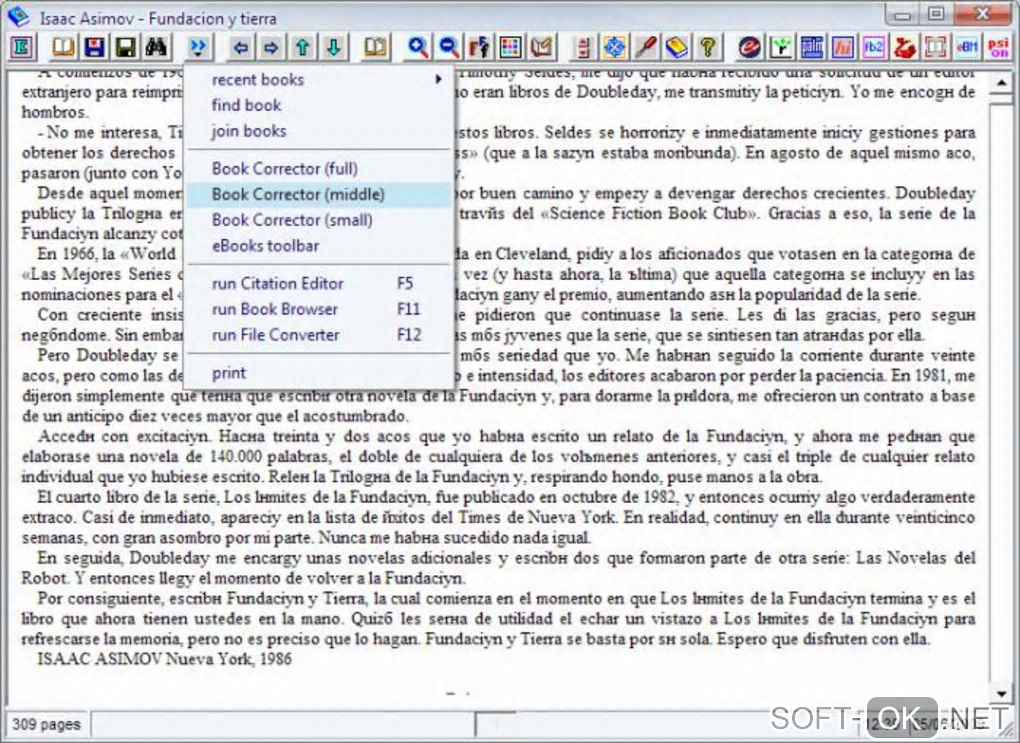Open help with yellow question mark icon
Screen dimensions: 1020x743
(708, 47)
